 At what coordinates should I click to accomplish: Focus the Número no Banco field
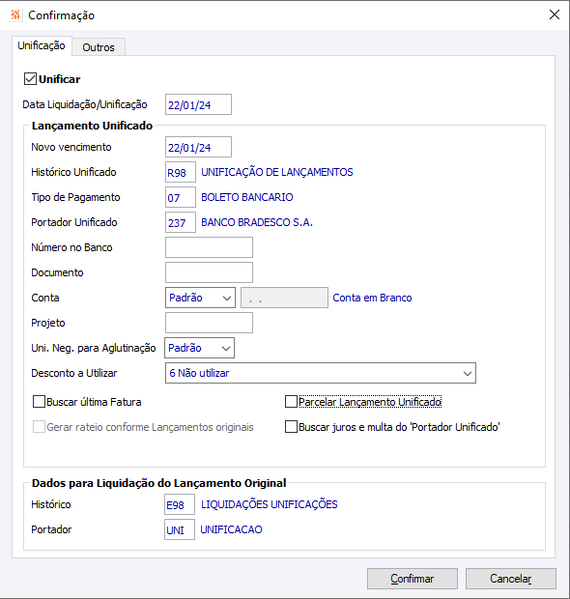tap(209, 247)
